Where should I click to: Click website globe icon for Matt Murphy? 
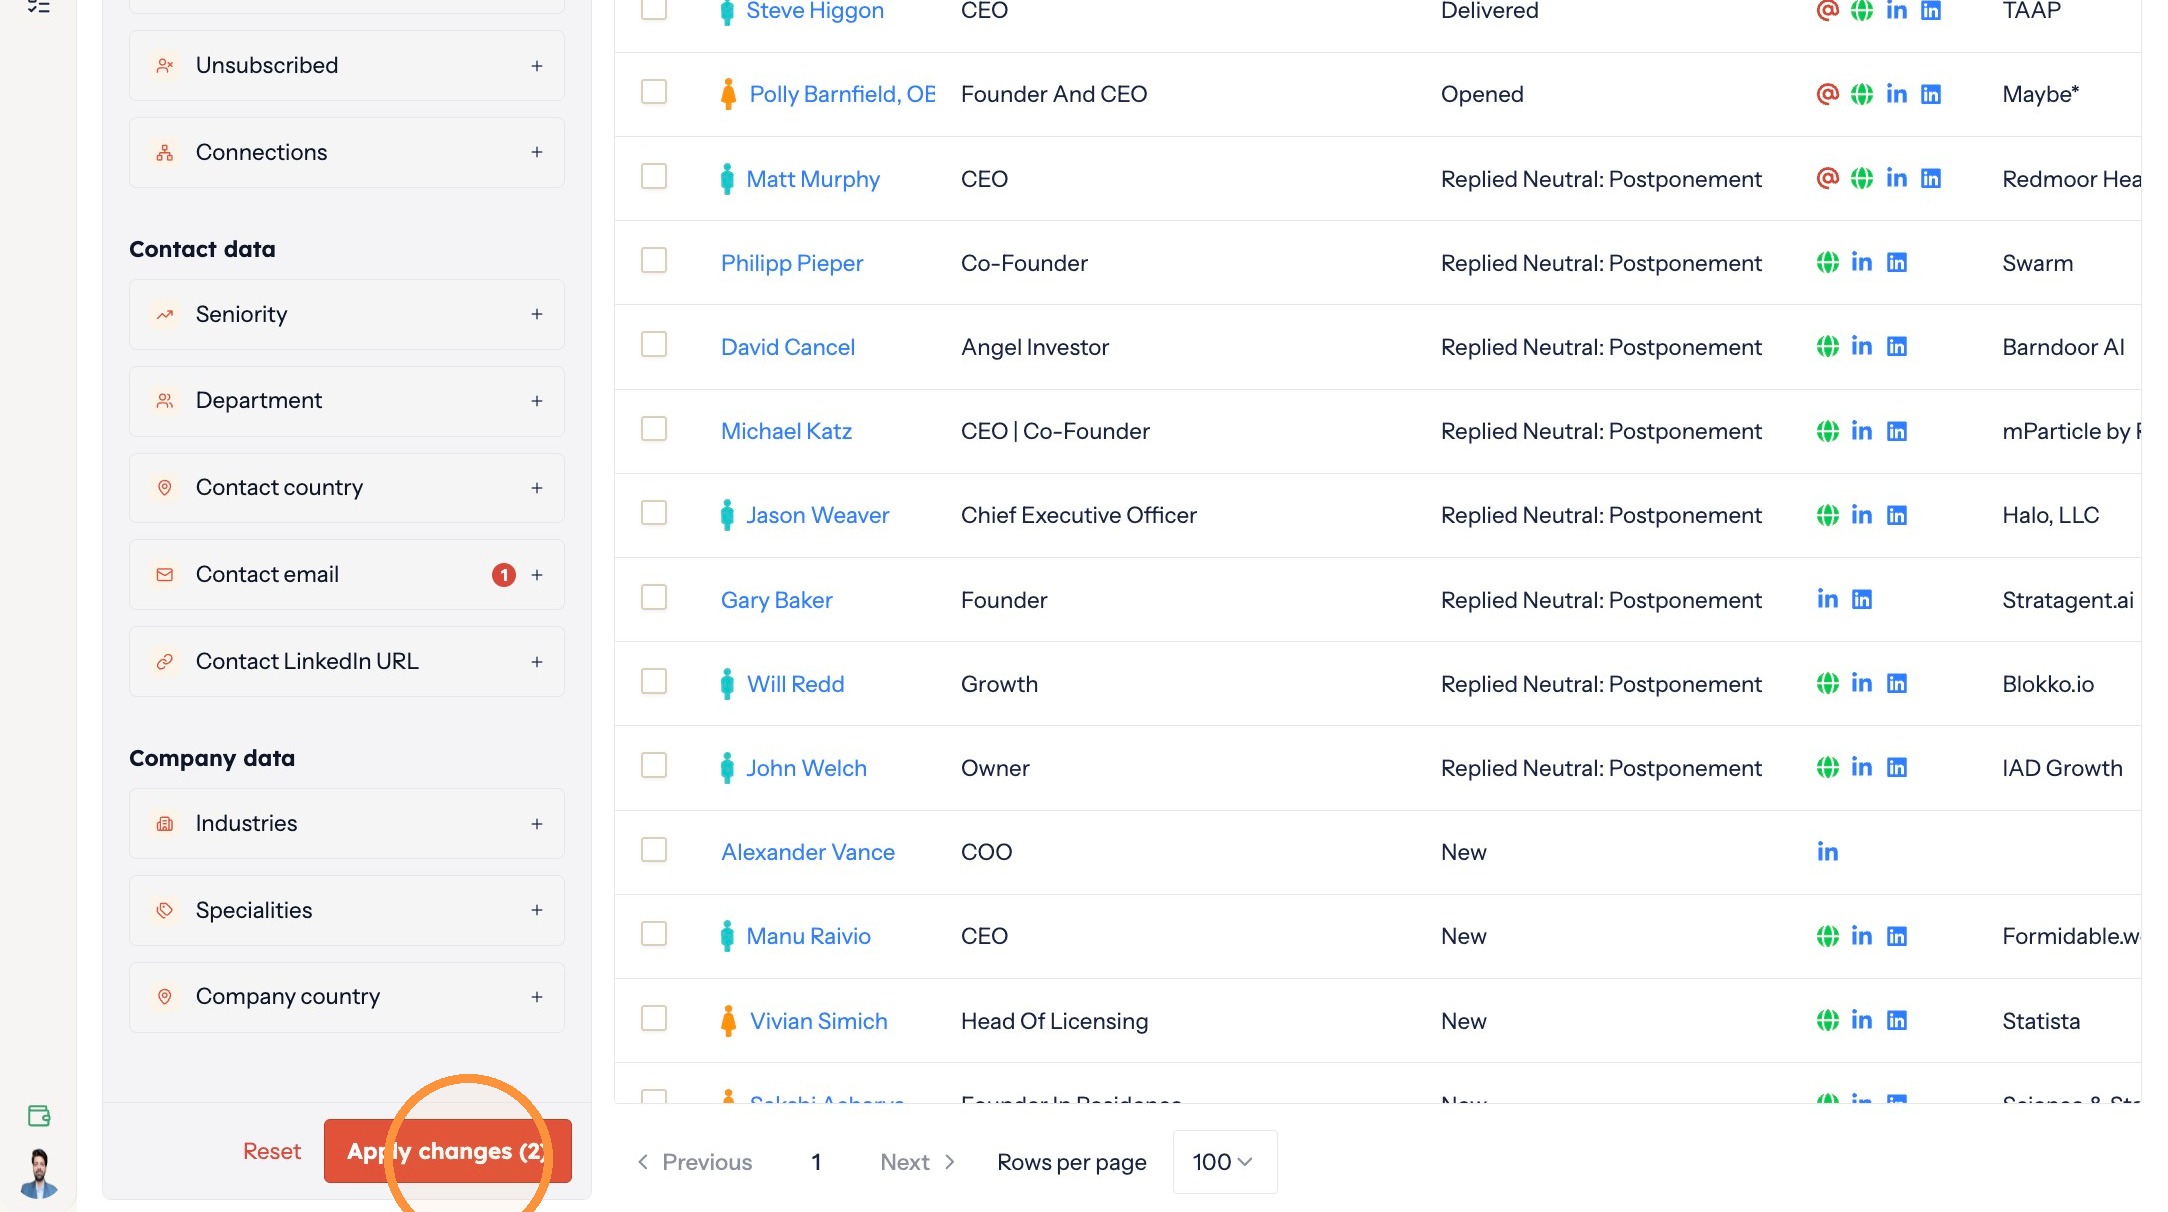tap(1861, 178)
